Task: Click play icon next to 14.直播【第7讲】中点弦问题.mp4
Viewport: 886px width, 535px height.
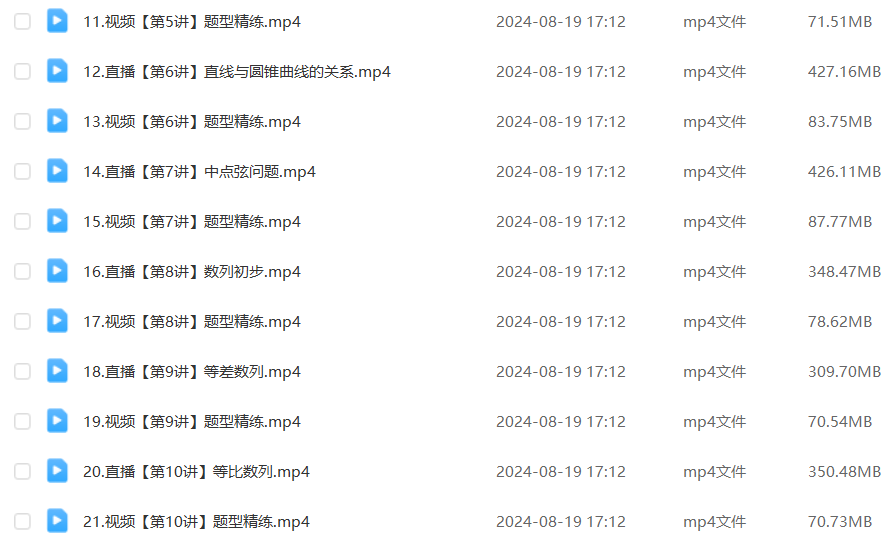Action: point(57,171)
